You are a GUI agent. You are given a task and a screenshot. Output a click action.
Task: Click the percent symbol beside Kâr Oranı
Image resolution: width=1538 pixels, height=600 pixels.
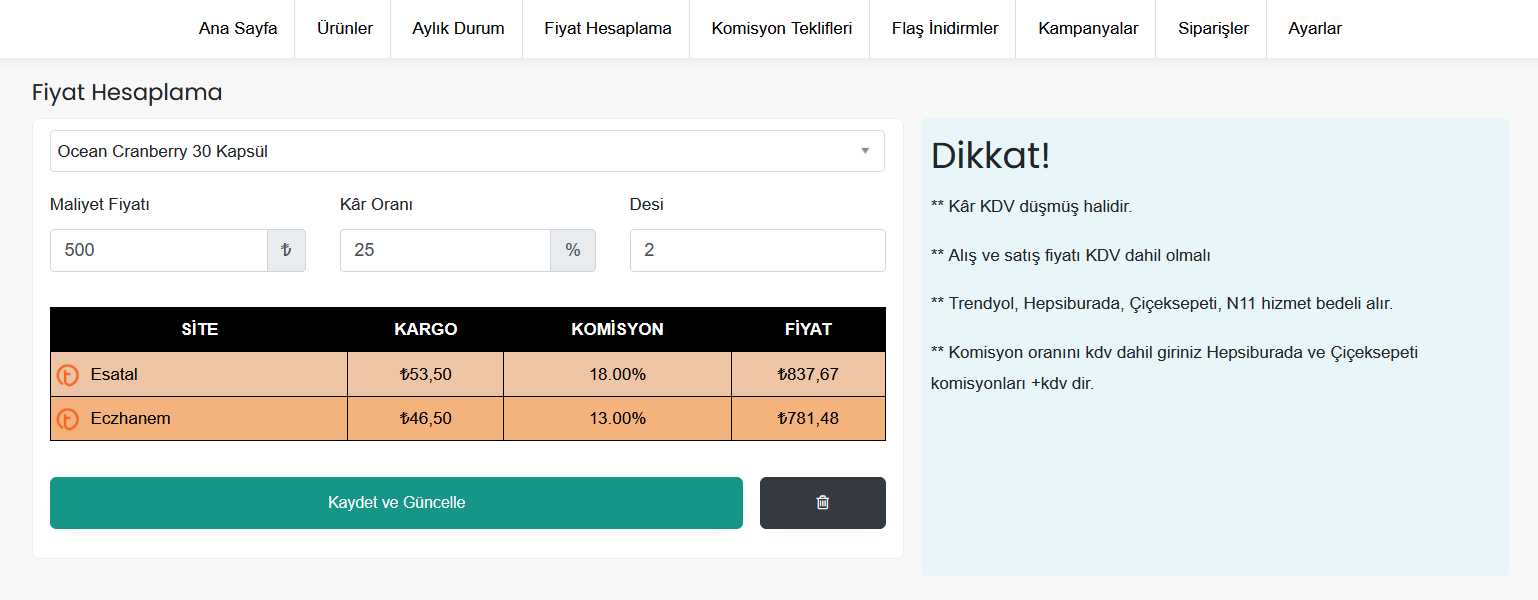tap(573, 250)
